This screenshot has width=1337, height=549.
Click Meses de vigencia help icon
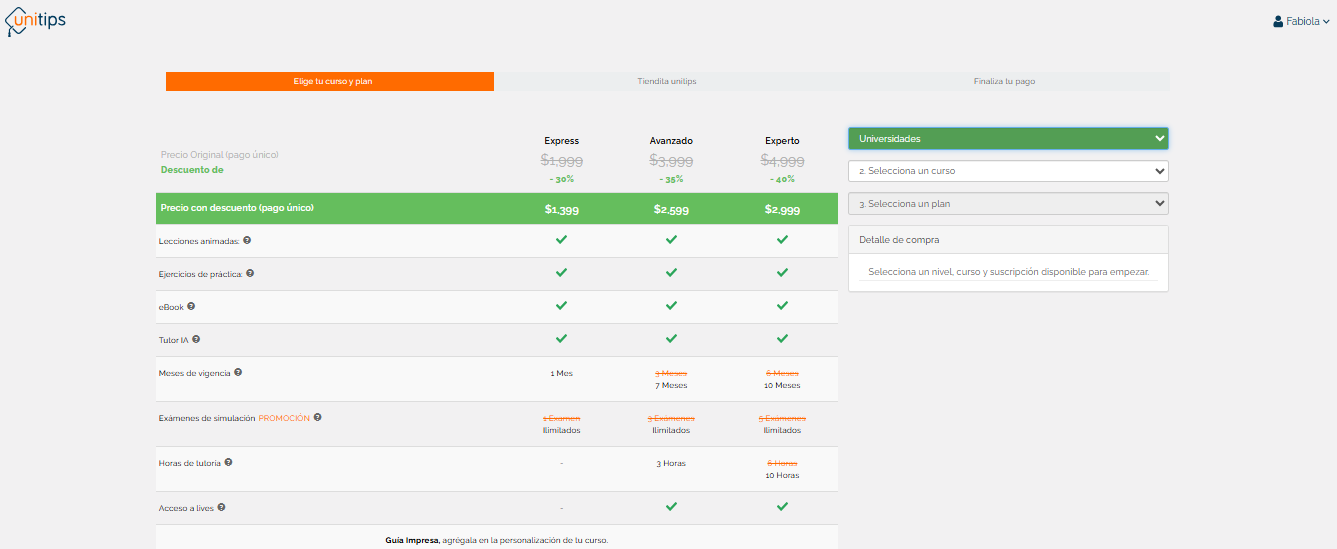[238, 372]
